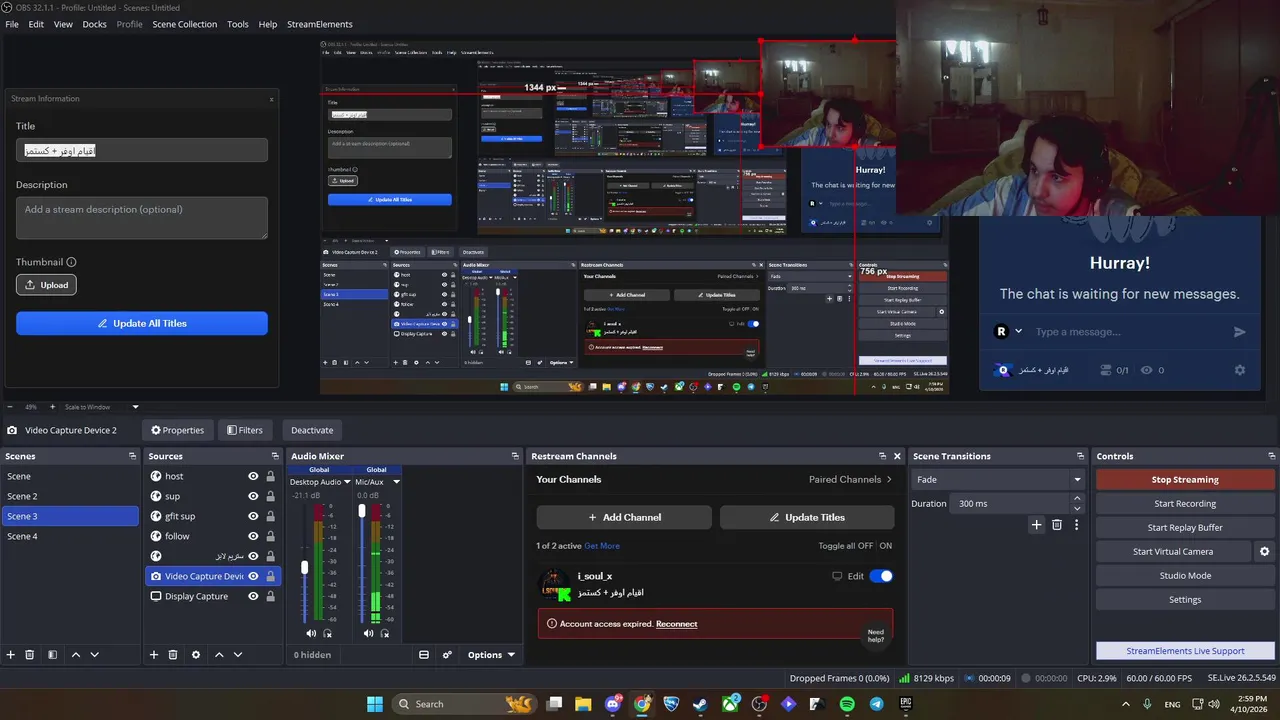Click Reconnect link in expired notice
1280x720 pixels.
(677, 624)
